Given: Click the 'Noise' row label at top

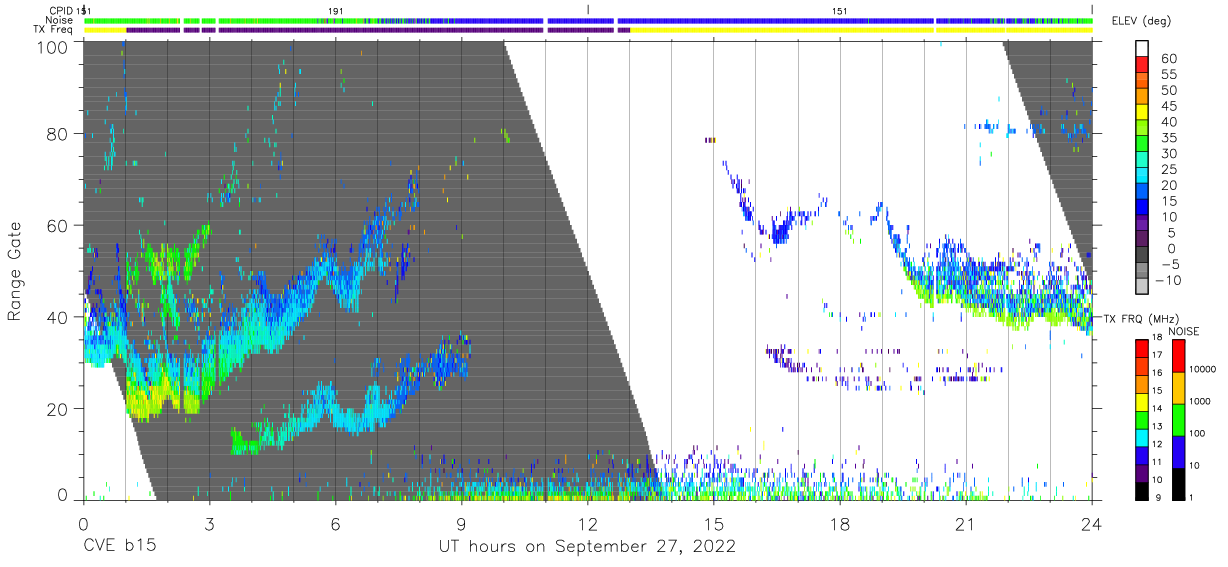Looking at the screenshot, I should [x=60, y=20].
